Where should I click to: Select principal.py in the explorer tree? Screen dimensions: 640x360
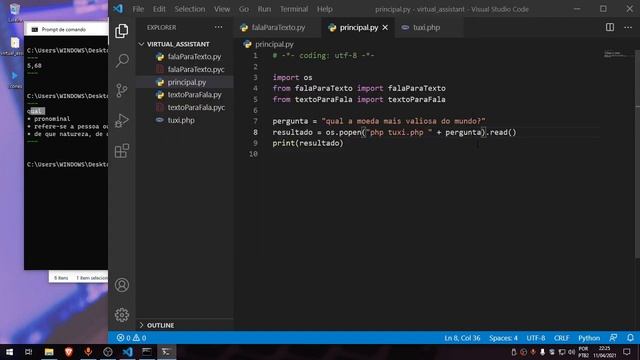point(187,82)
